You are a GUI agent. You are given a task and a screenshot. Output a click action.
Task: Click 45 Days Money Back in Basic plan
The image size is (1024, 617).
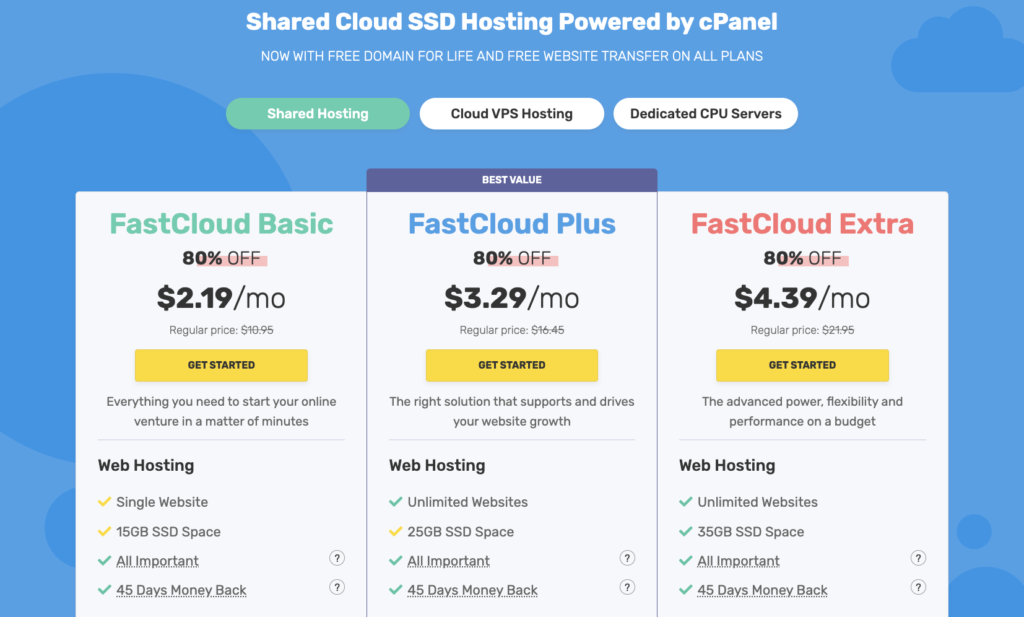click(182, 590)
